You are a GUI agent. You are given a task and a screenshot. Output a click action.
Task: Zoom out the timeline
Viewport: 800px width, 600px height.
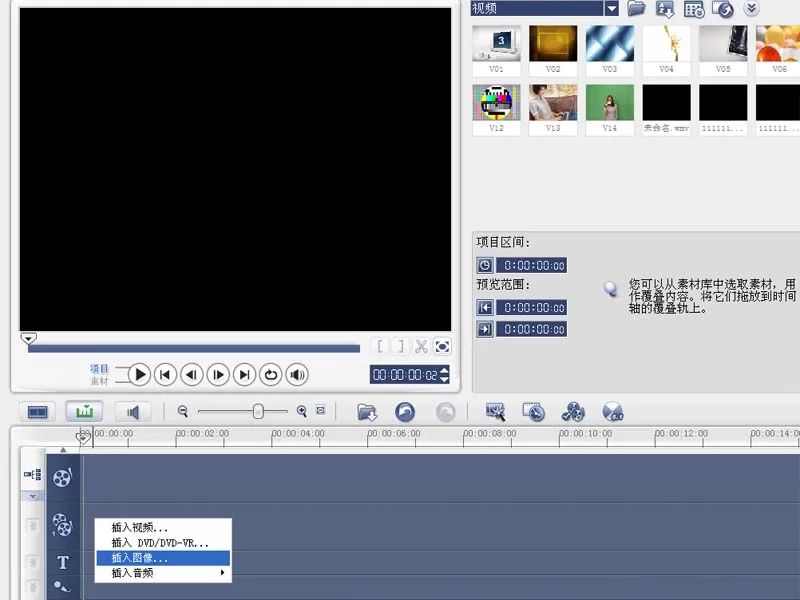point(183,411)
